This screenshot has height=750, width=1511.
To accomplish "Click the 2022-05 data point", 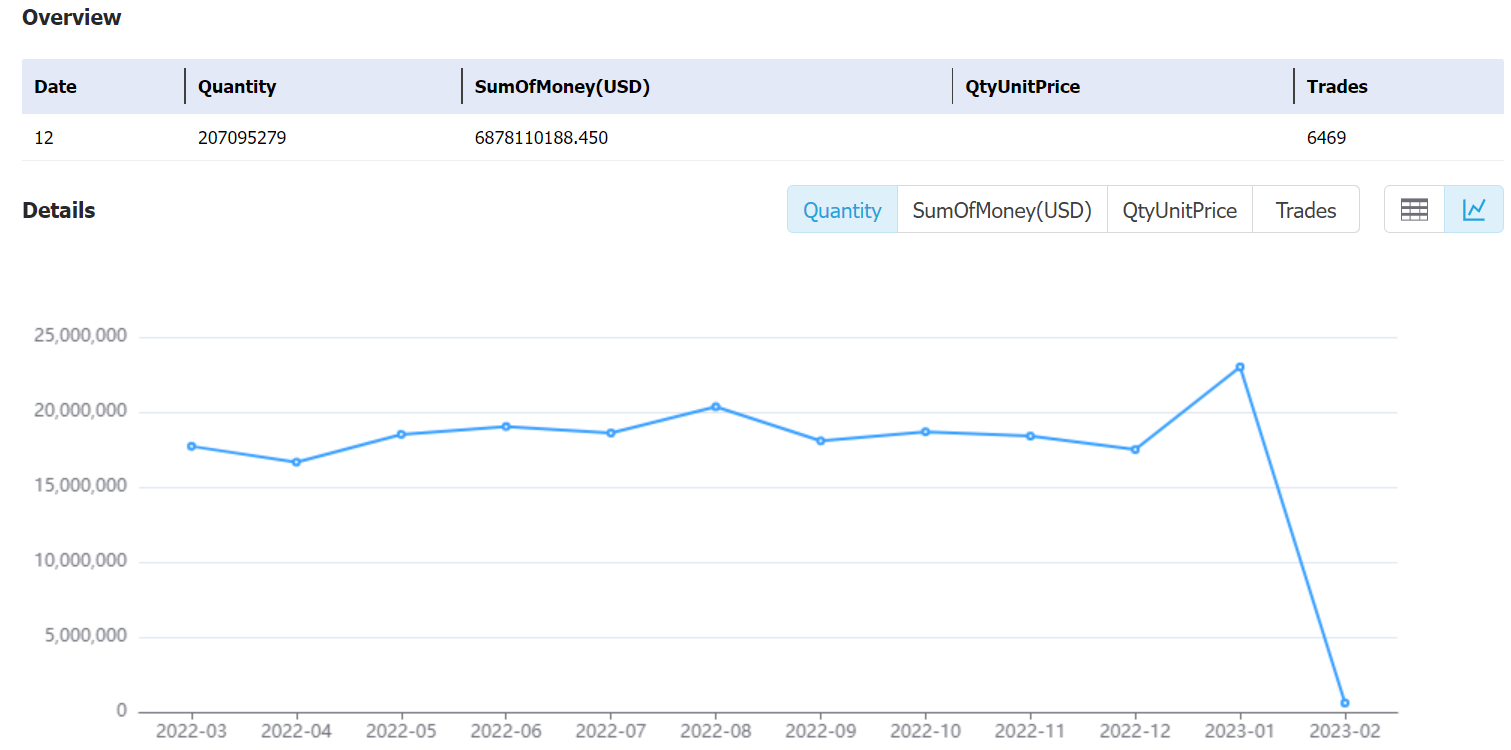I will [x=401, y=434].
